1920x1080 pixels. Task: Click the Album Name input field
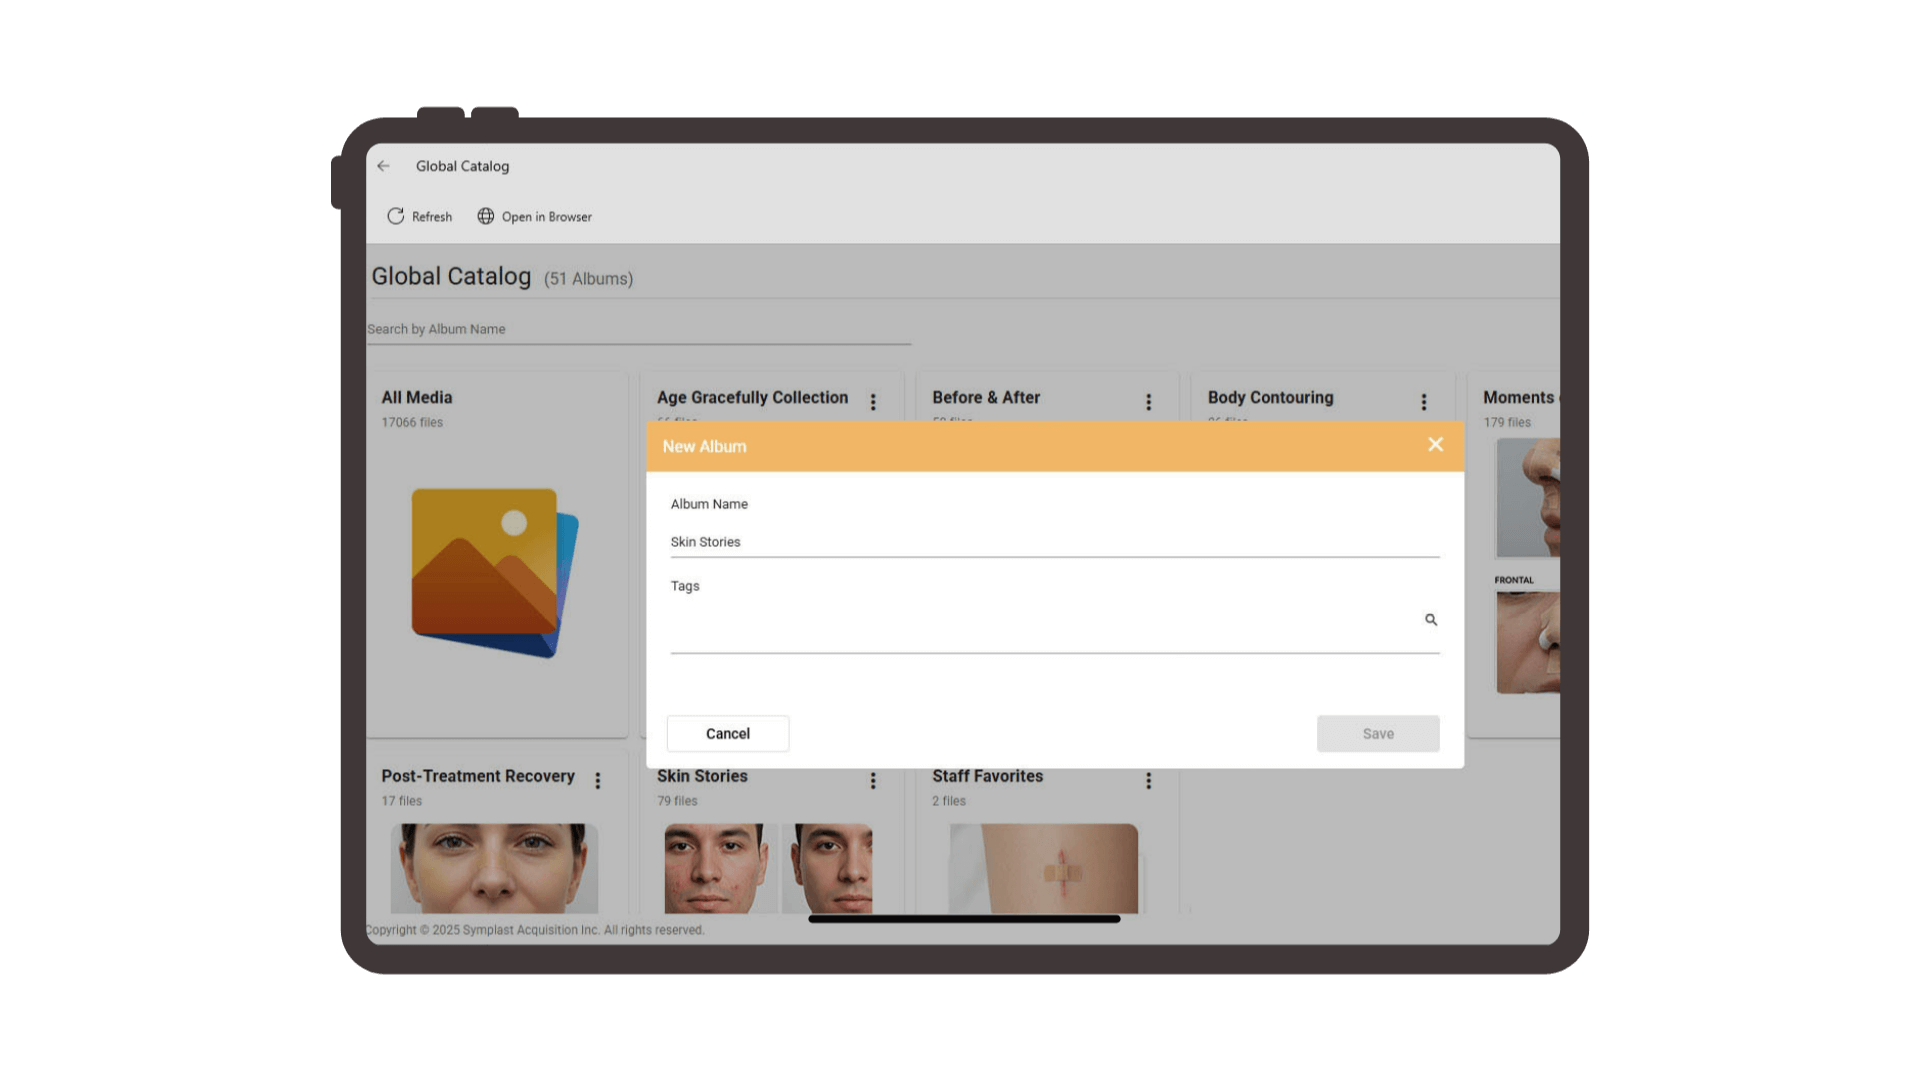tap(1053, 542)
